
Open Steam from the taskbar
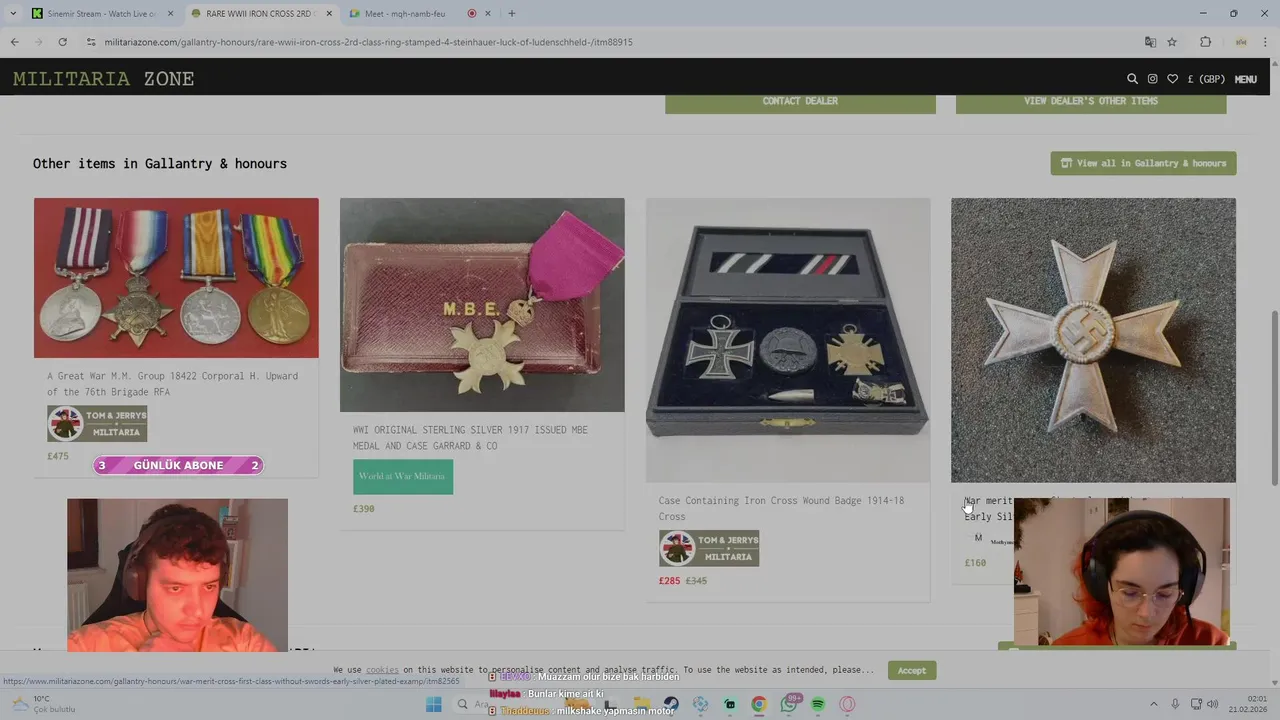pos(671,705)
